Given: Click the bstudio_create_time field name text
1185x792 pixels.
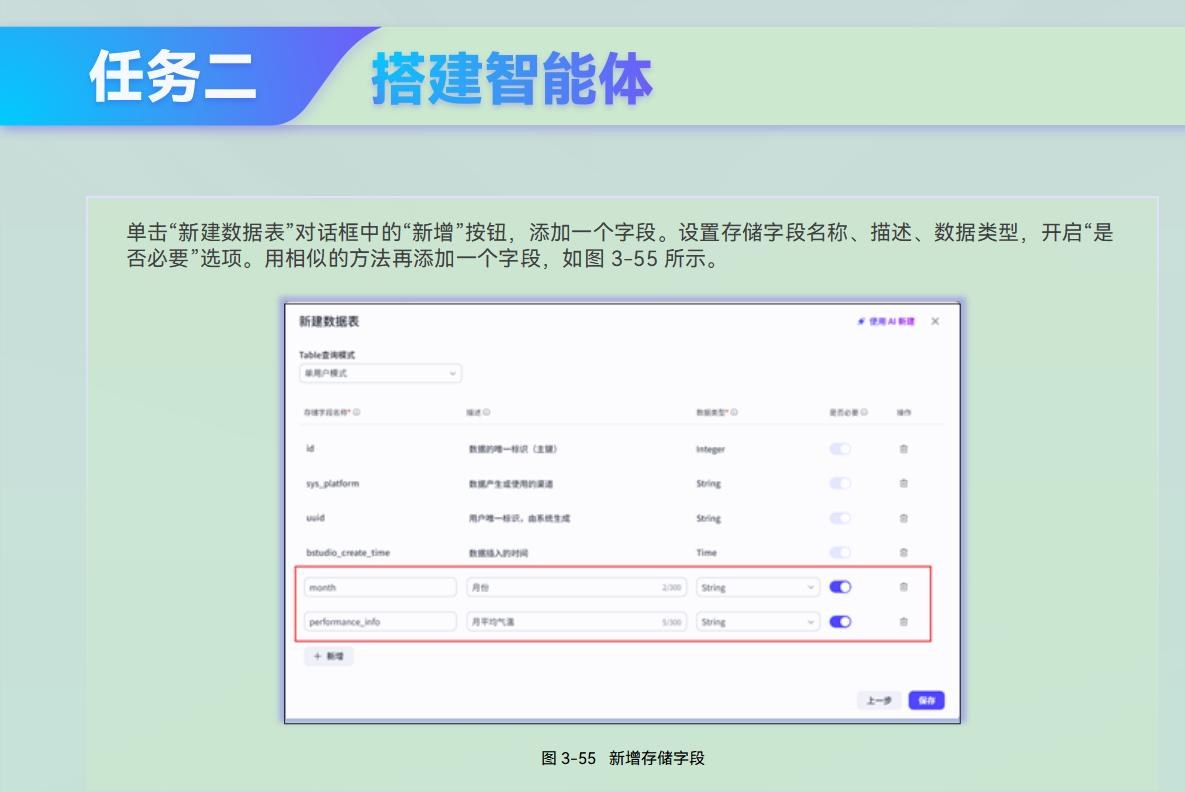Looking at the screenshot, I should point(348,552).
